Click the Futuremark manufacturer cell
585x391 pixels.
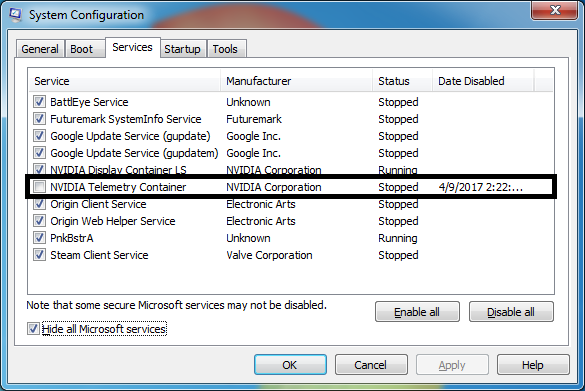click(x=254, y=119)
